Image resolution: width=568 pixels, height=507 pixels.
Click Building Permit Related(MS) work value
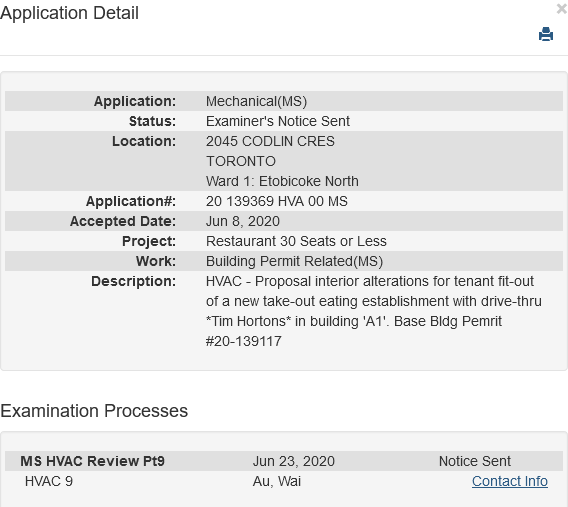295,261
